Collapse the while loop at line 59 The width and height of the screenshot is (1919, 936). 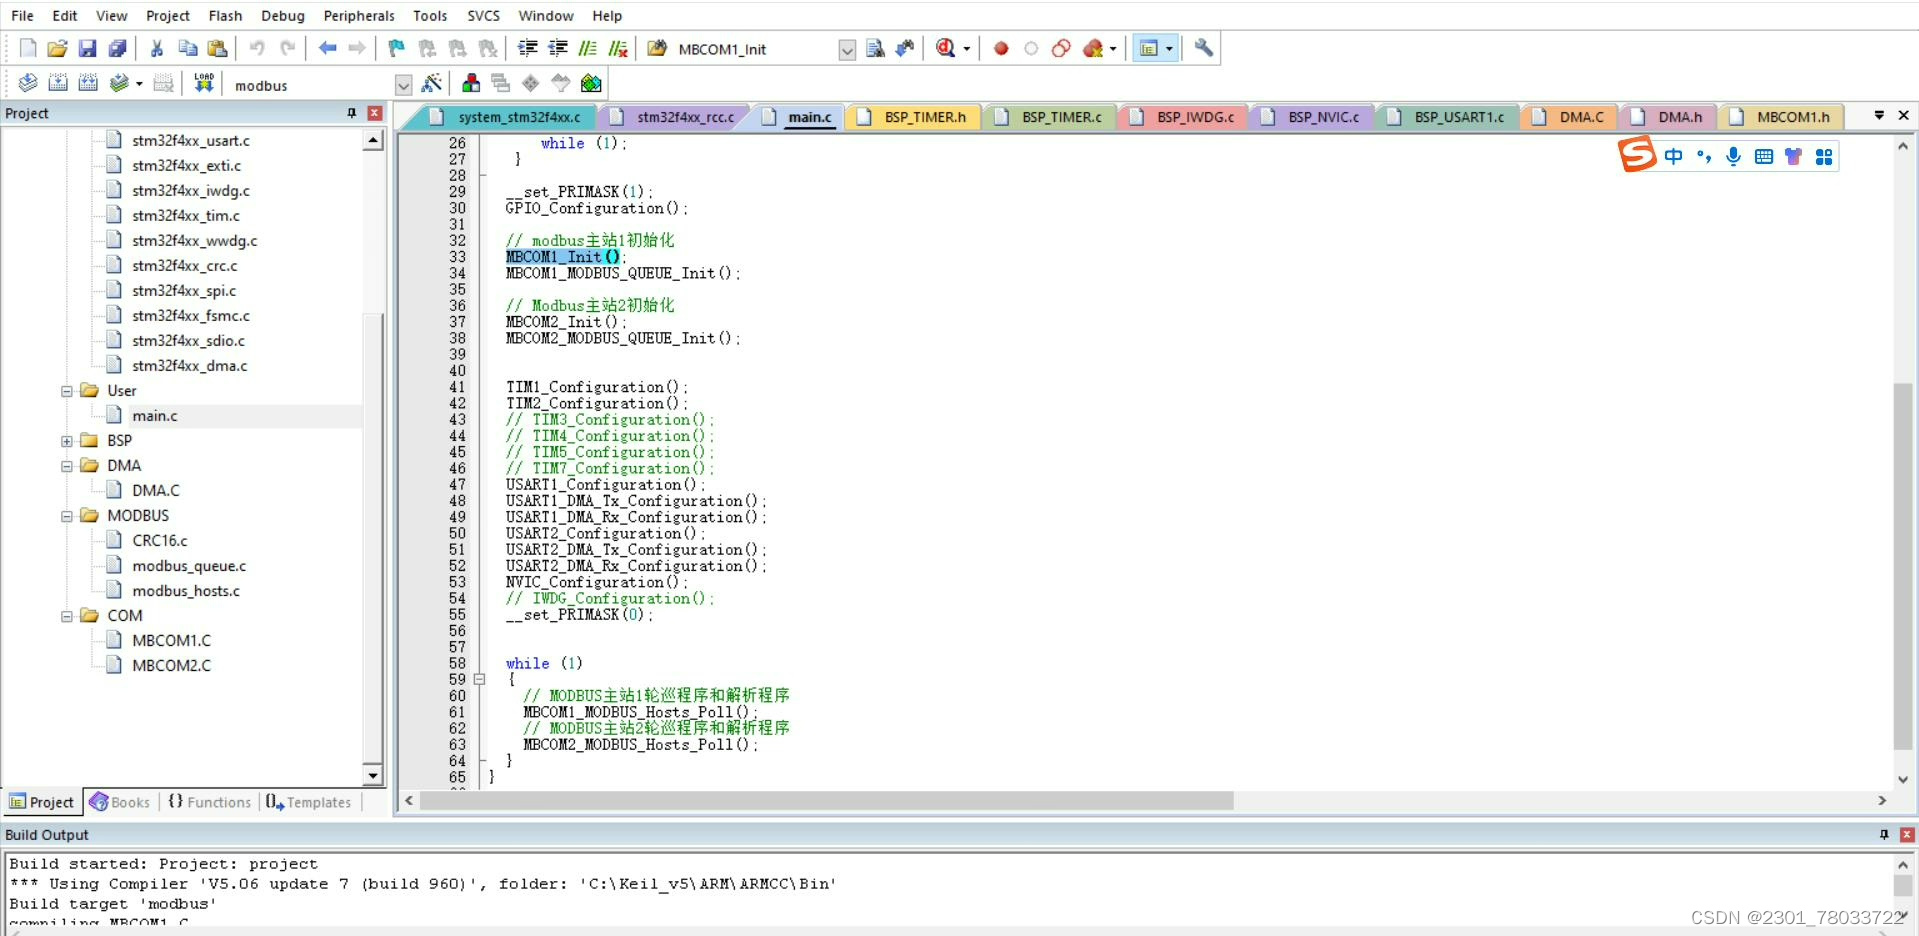coord(481,680)
